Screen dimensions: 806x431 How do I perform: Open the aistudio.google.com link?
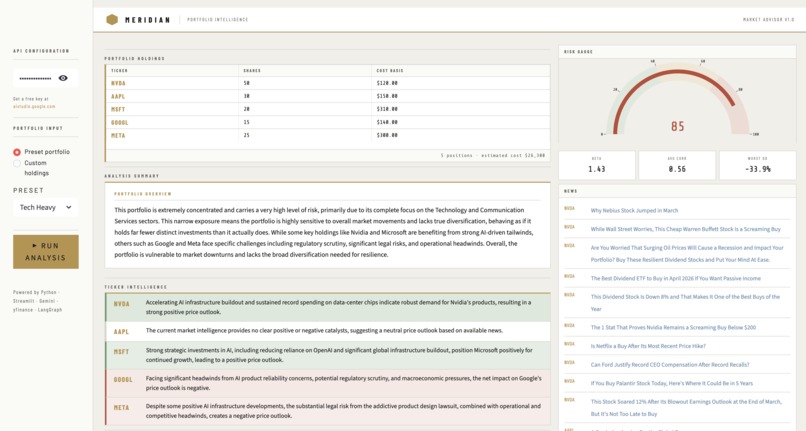(34, 106)
